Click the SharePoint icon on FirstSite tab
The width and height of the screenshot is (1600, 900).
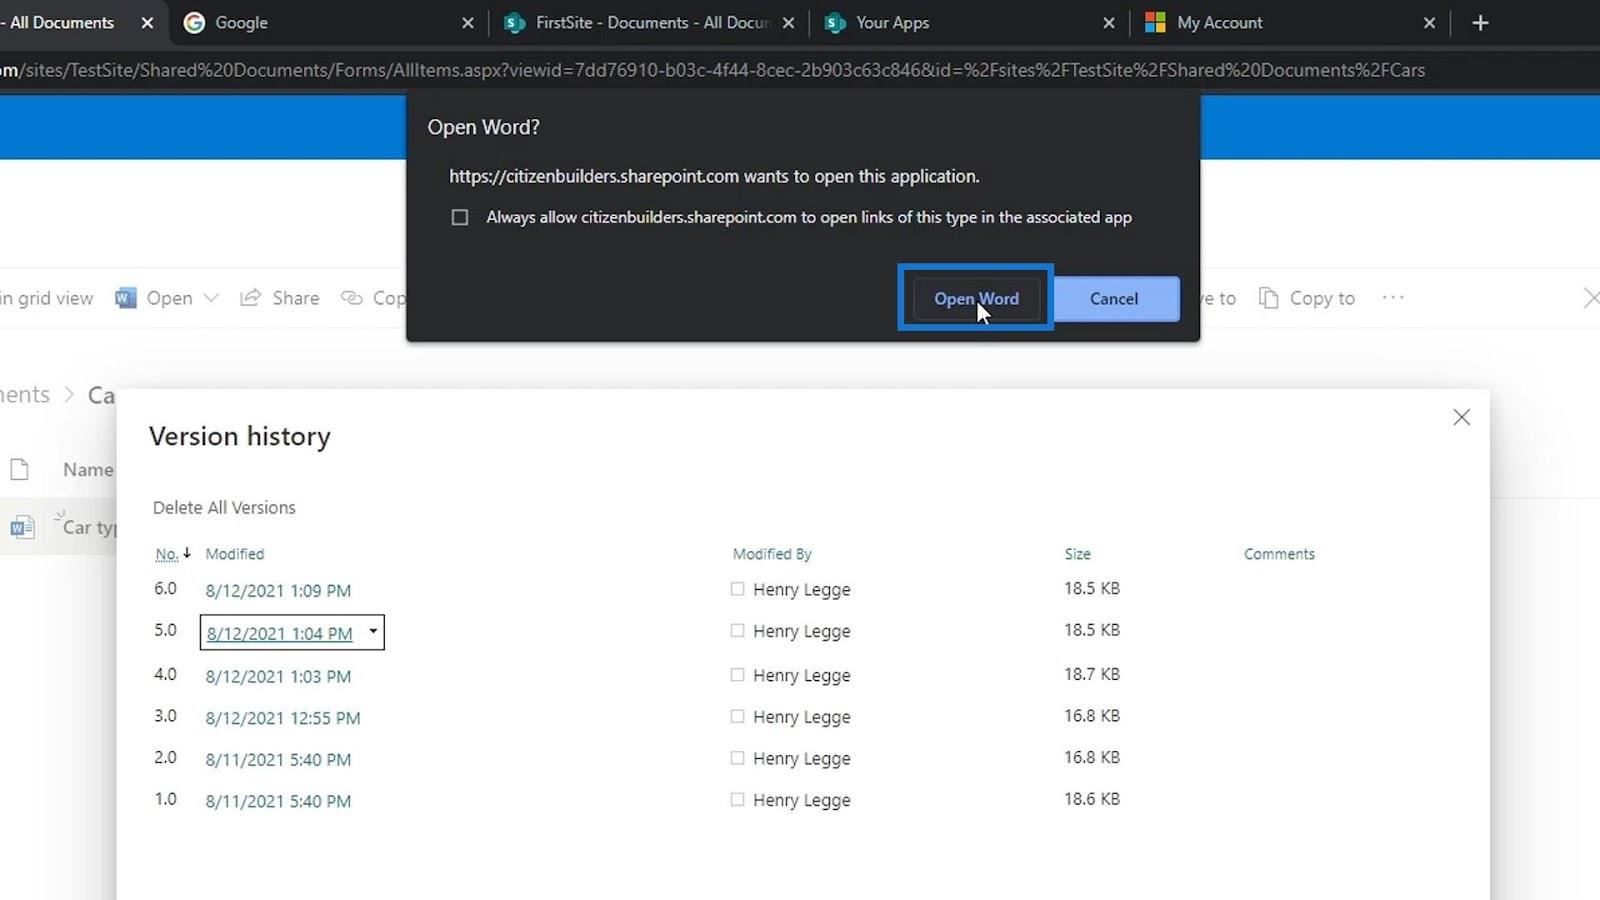click(x=514, y=22)
